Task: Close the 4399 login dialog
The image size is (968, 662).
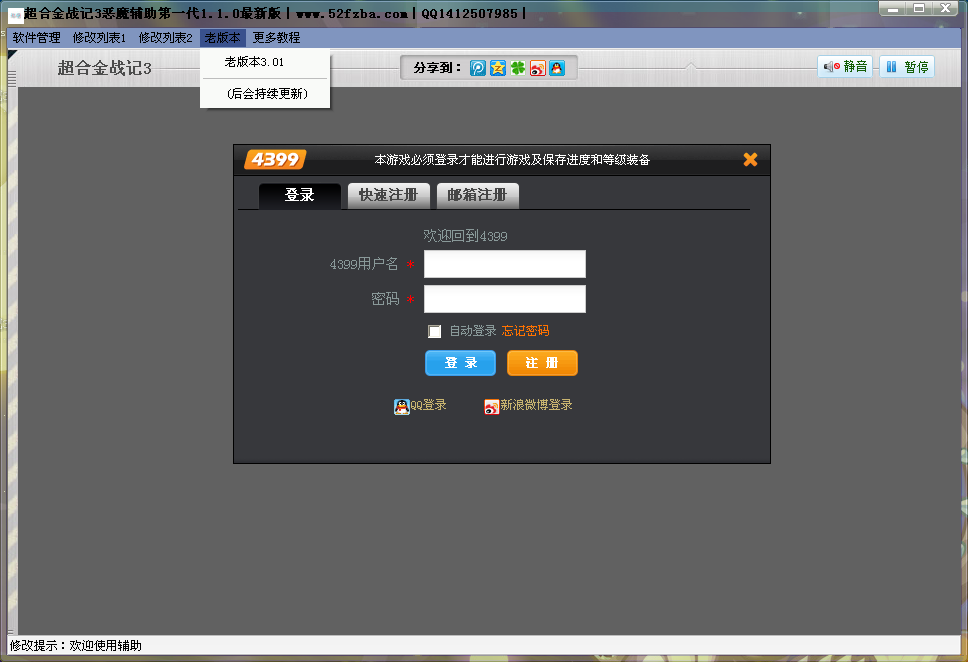Action: [x=750, y=159]
